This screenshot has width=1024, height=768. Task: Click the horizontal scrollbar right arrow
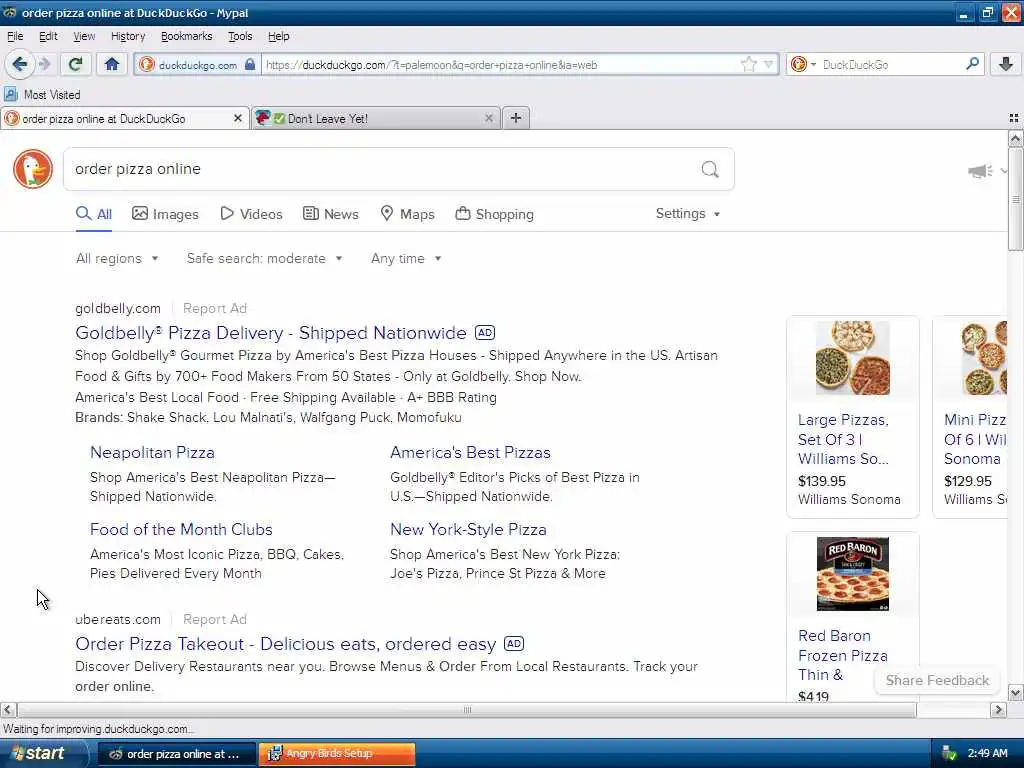click(998, 710)
